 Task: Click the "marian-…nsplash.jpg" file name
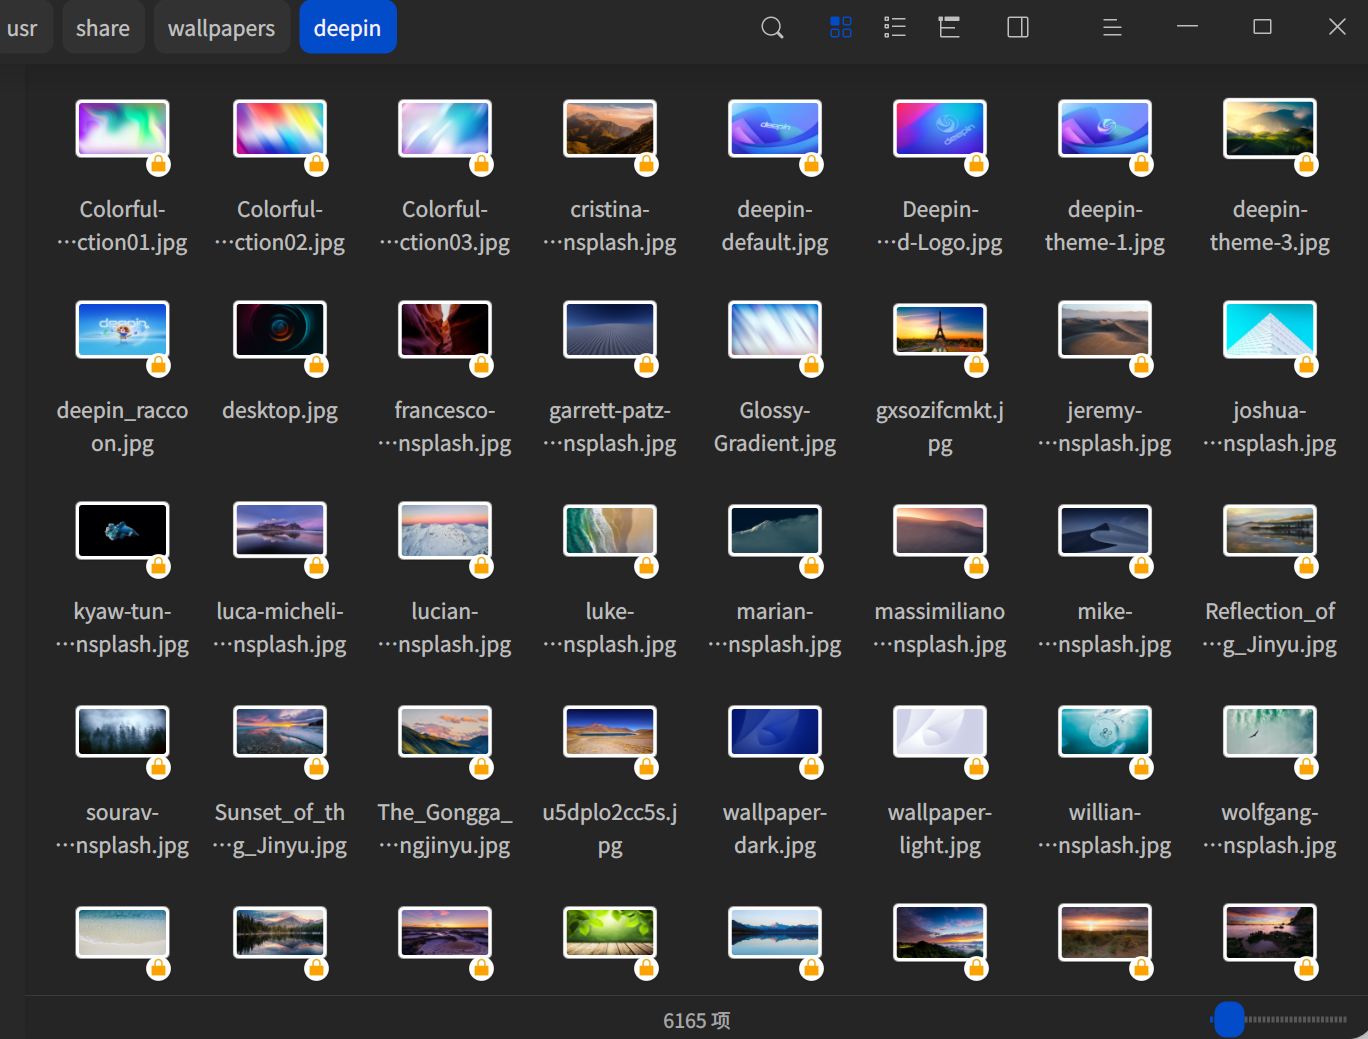[x=775, y=628]
